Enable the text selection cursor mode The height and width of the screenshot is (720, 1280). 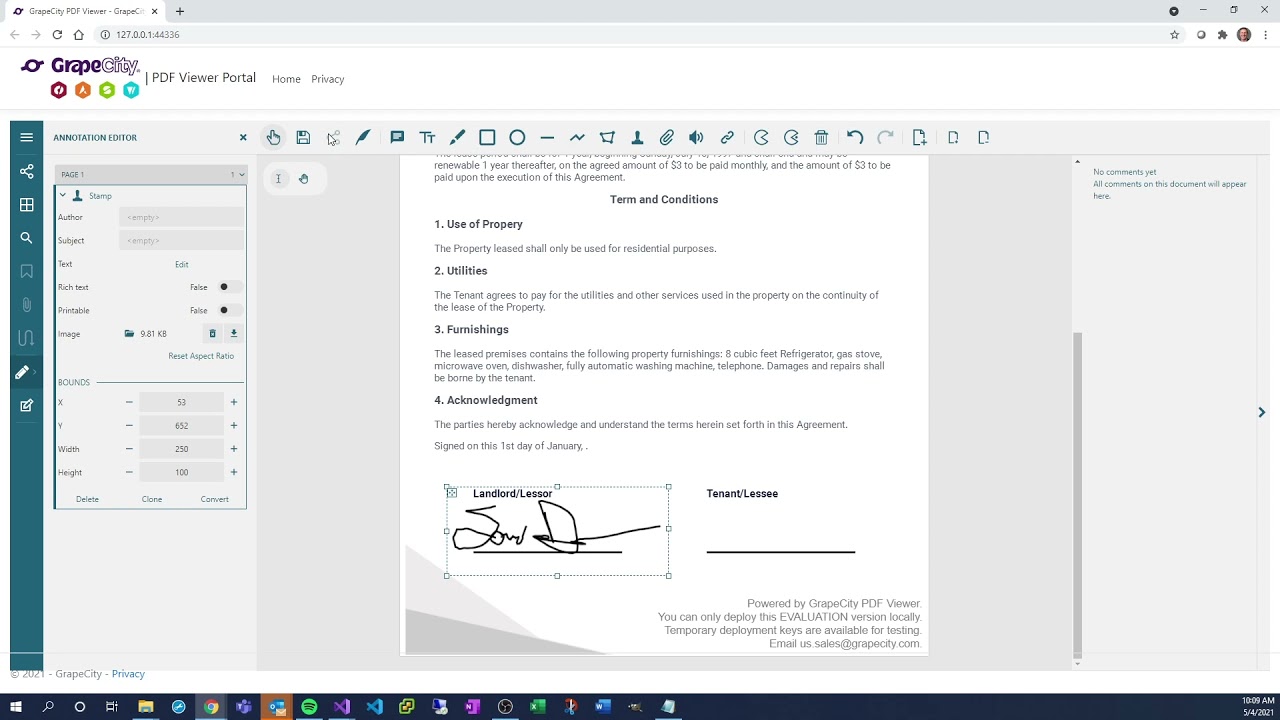tap(278, 178)
